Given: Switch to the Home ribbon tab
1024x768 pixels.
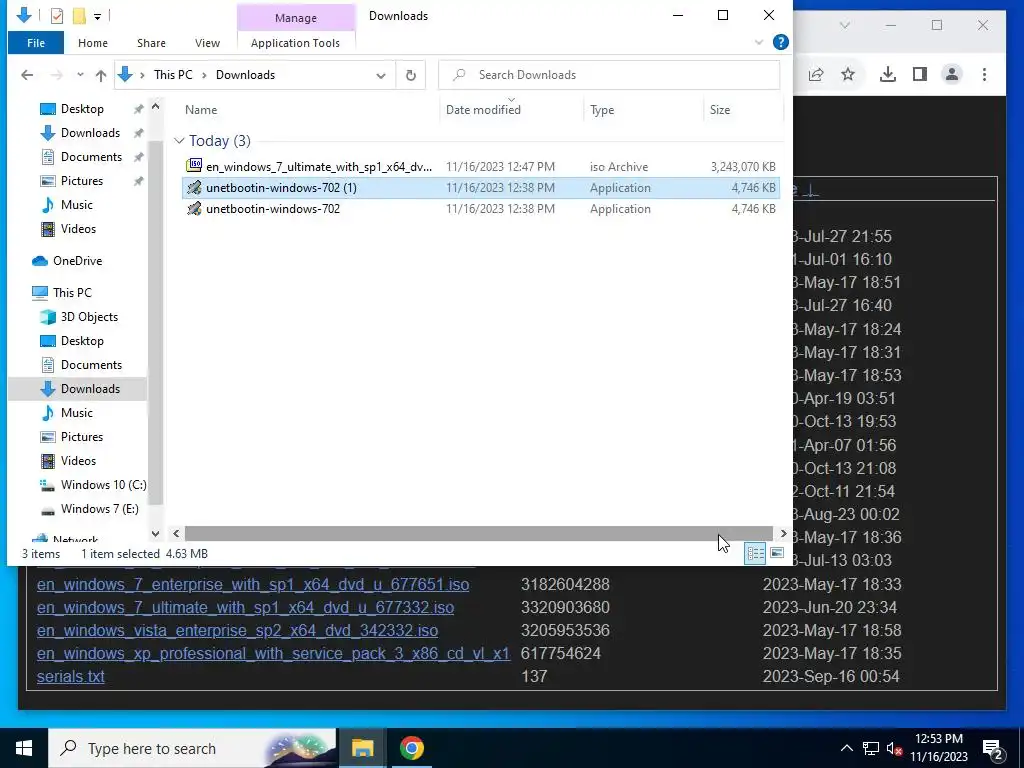Looking at the screenshot, I should [93, 43].
